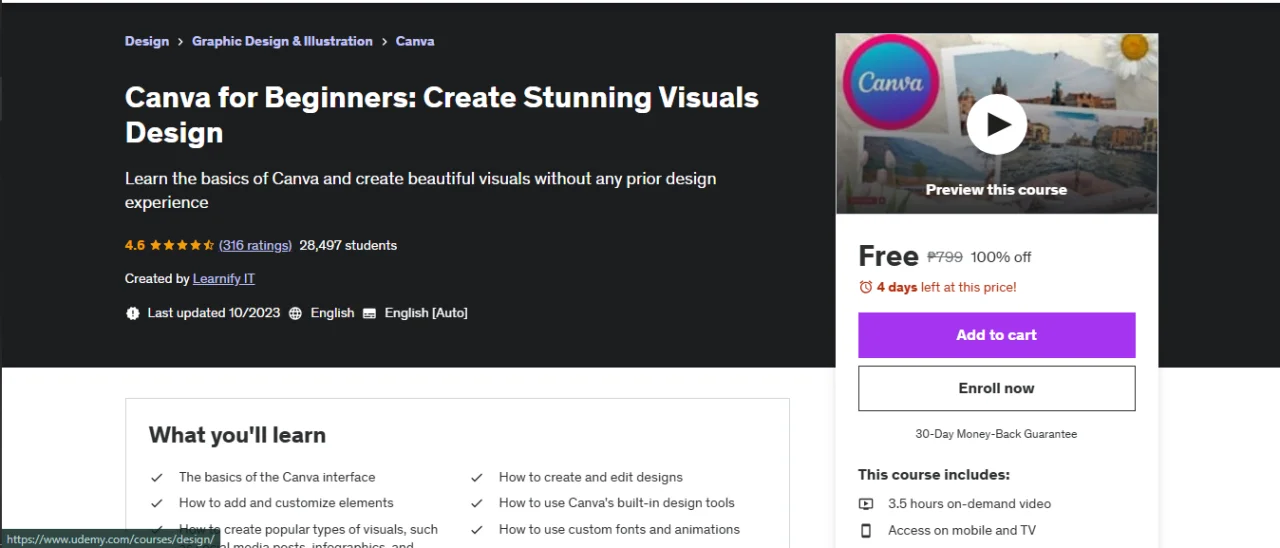The width and height of the screenshot is (1280, 548).
Task: Click the last updated alert icon
Action: coord(133,313)
